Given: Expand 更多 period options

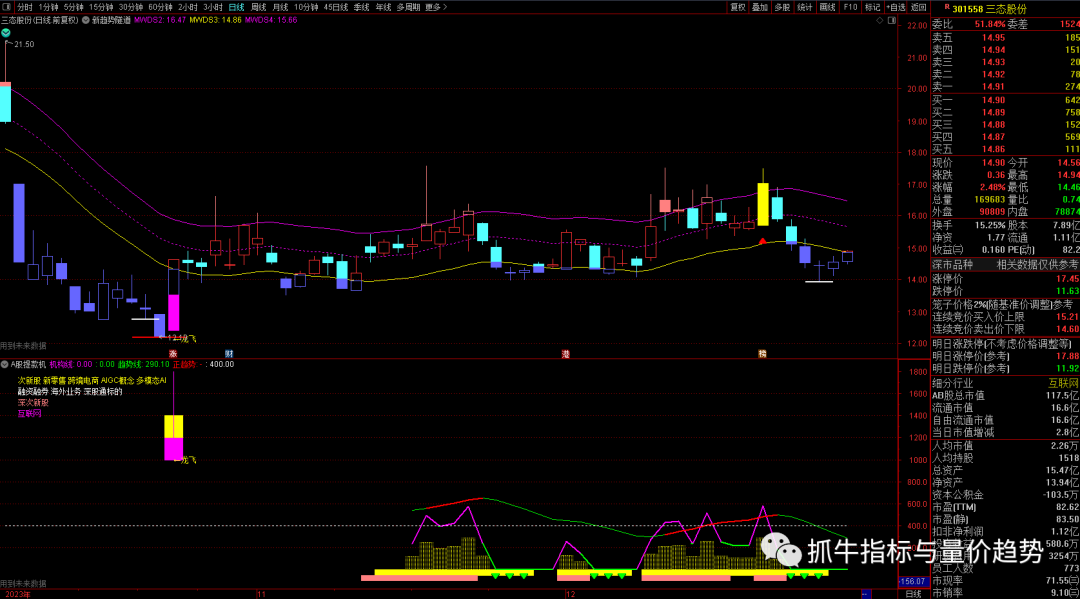Looking at the screenshot, I should point(436,7).
